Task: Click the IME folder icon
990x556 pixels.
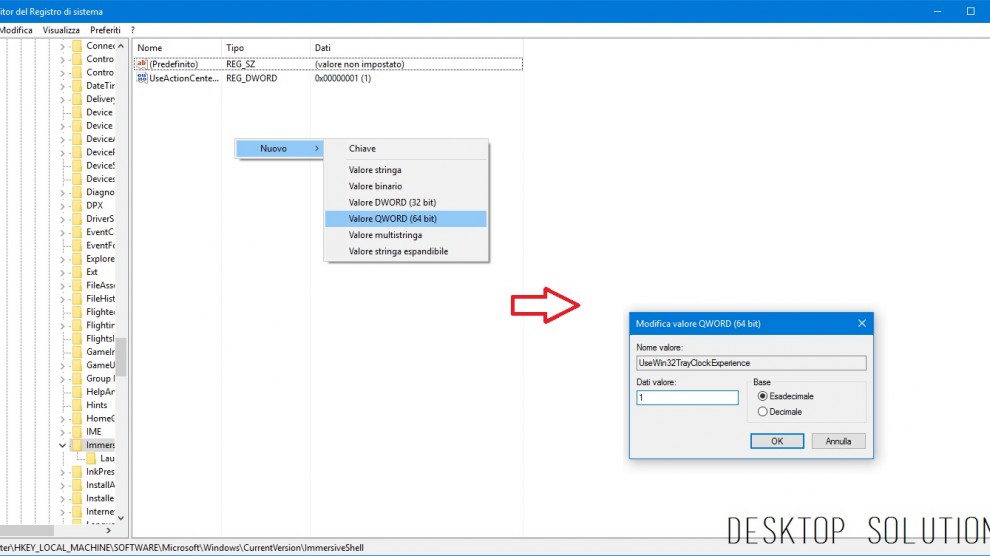Action: click(x=77, y=432)
